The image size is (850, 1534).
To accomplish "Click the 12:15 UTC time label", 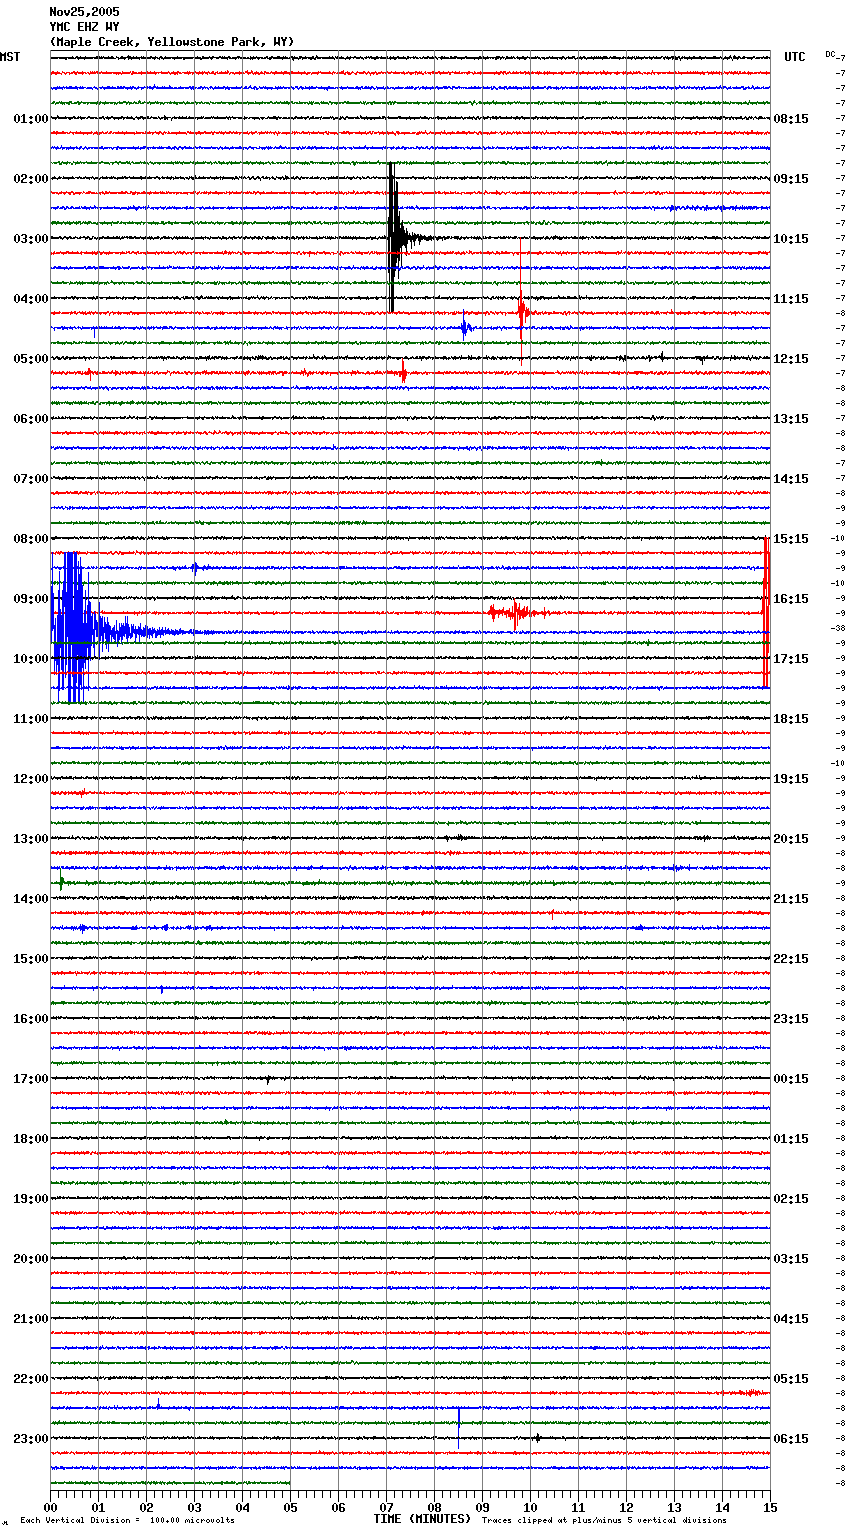I will (x=791, y=359).
